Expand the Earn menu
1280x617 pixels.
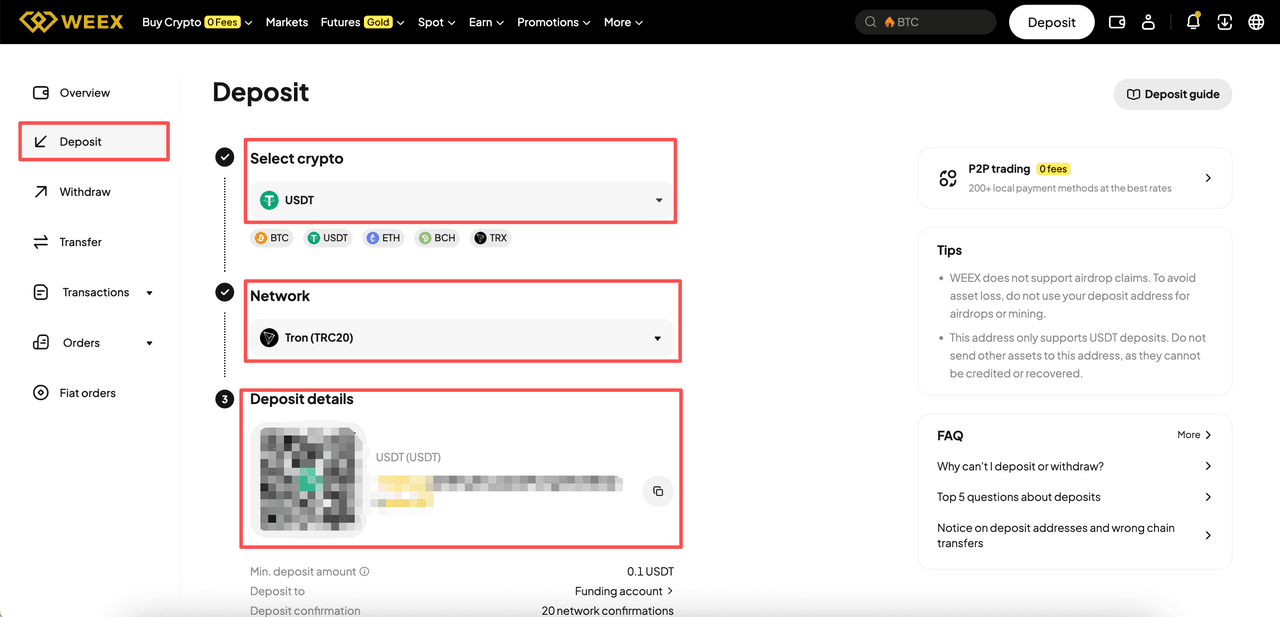pos(486,22)
